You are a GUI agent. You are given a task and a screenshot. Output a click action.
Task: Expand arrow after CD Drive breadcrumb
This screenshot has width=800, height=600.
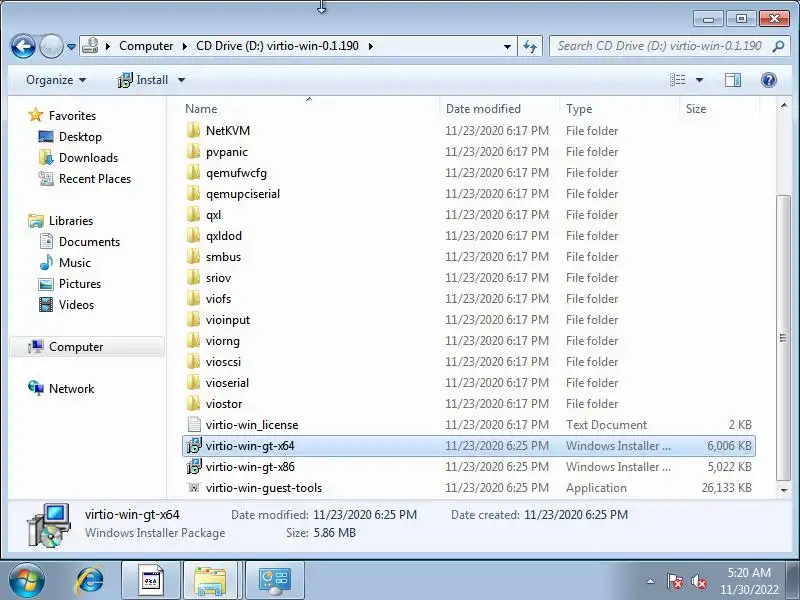pos(370,46)
